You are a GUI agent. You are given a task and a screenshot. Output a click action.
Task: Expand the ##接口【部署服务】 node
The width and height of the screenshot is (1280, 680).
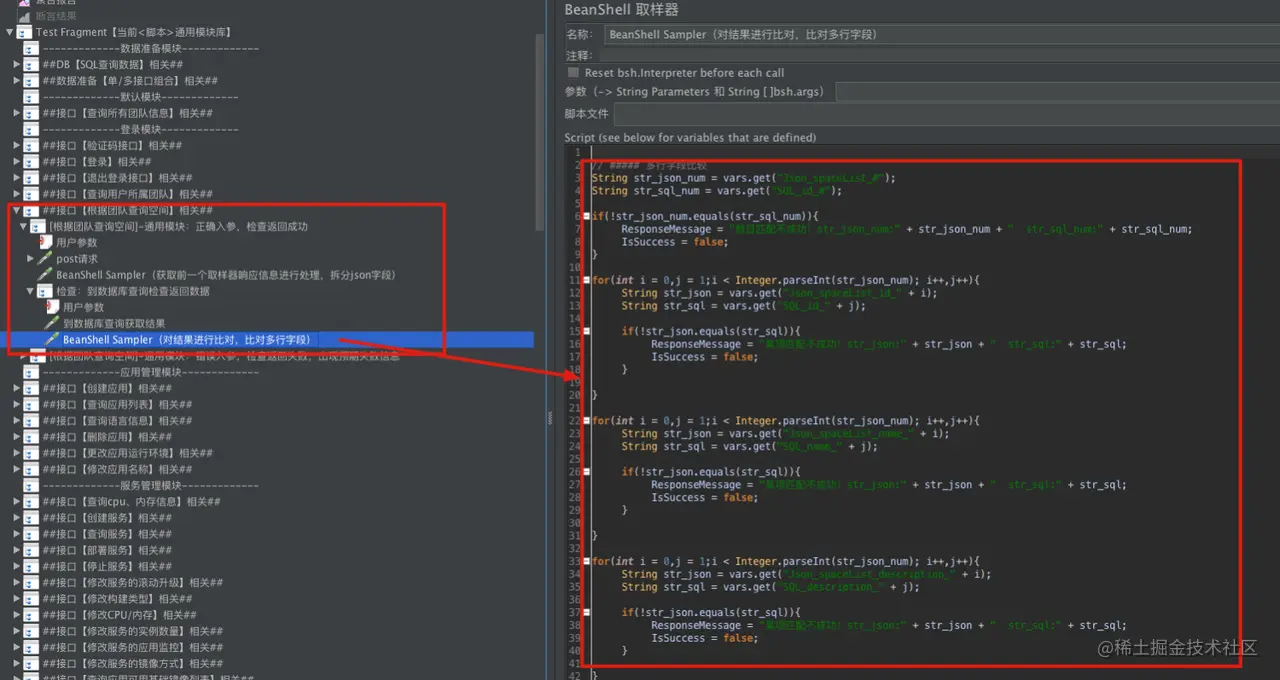point(17,550)
